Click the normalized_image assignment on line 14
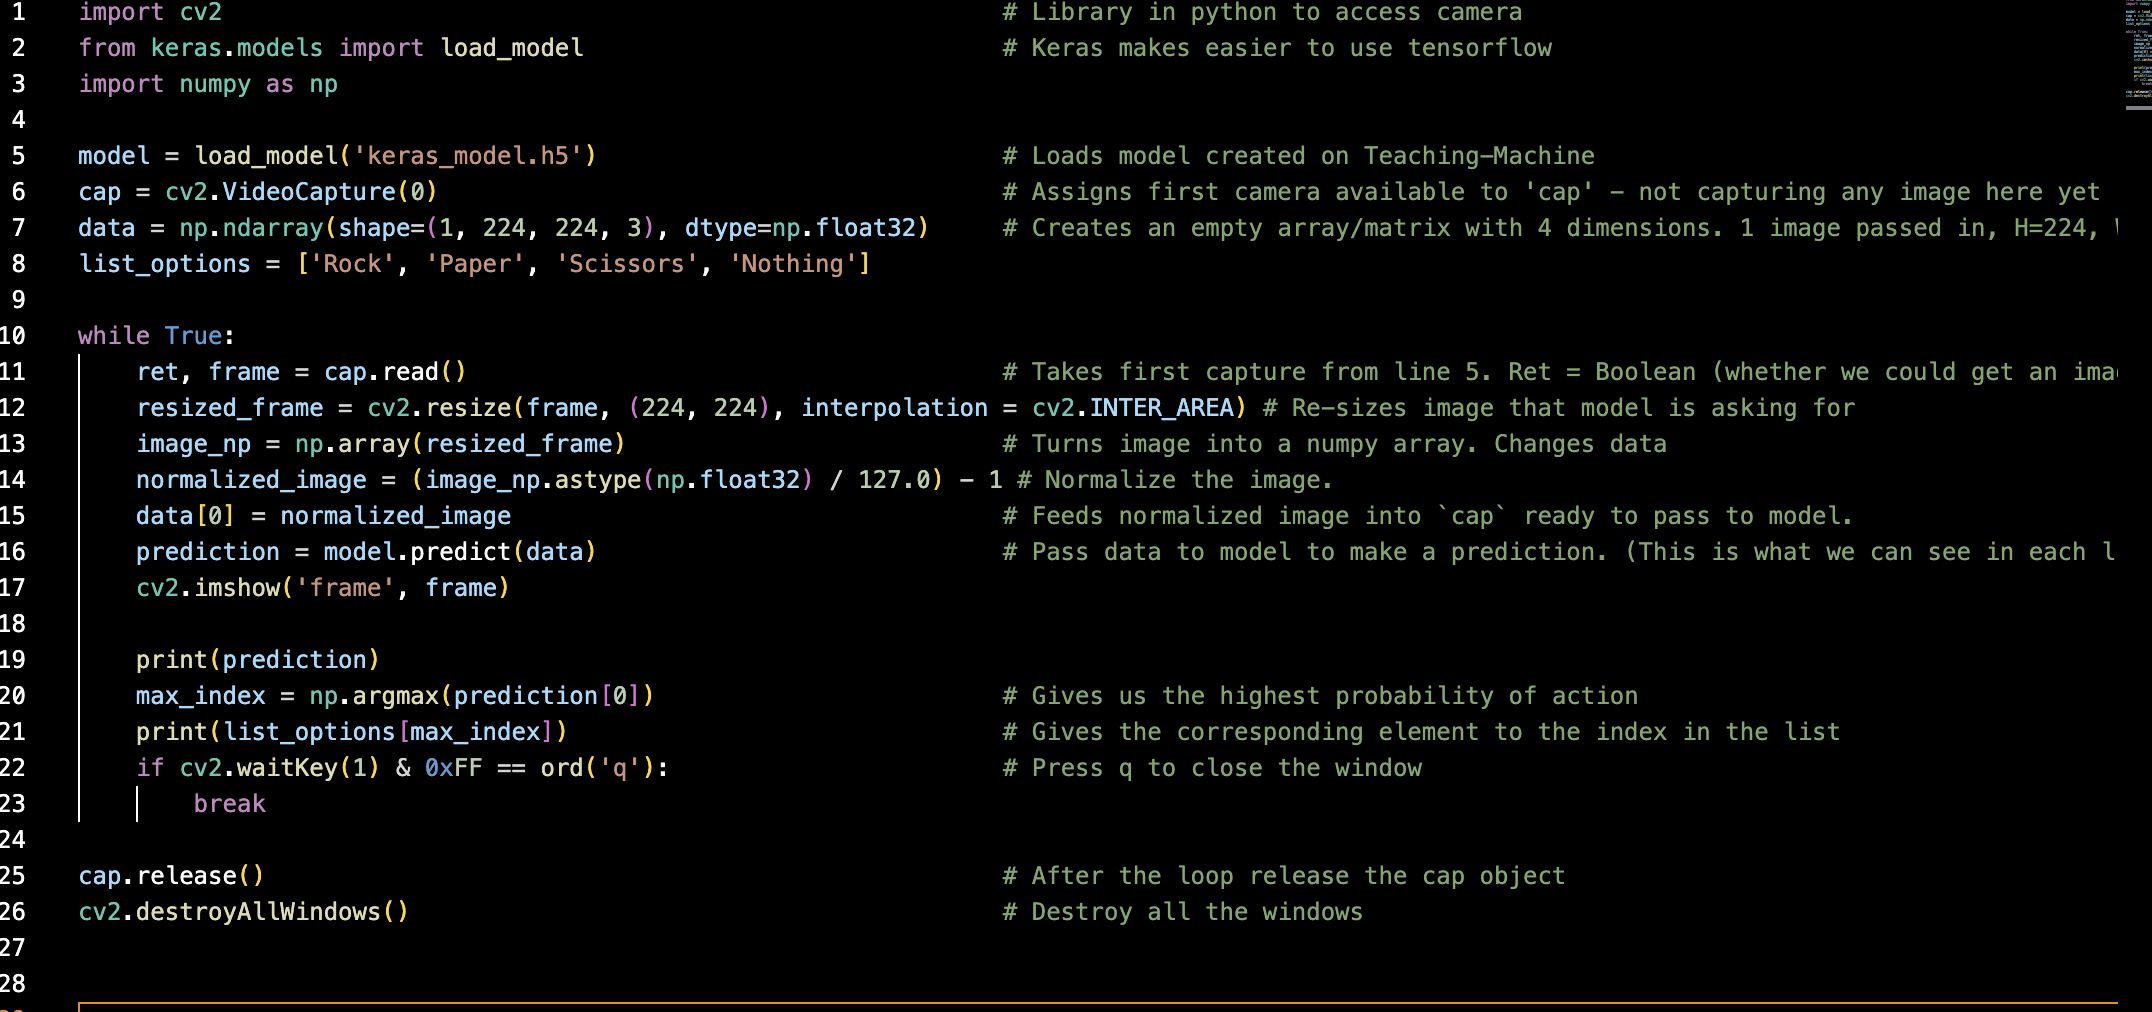The width and height of the screenshot is (2152, 1012). click(x=252, y=480)
